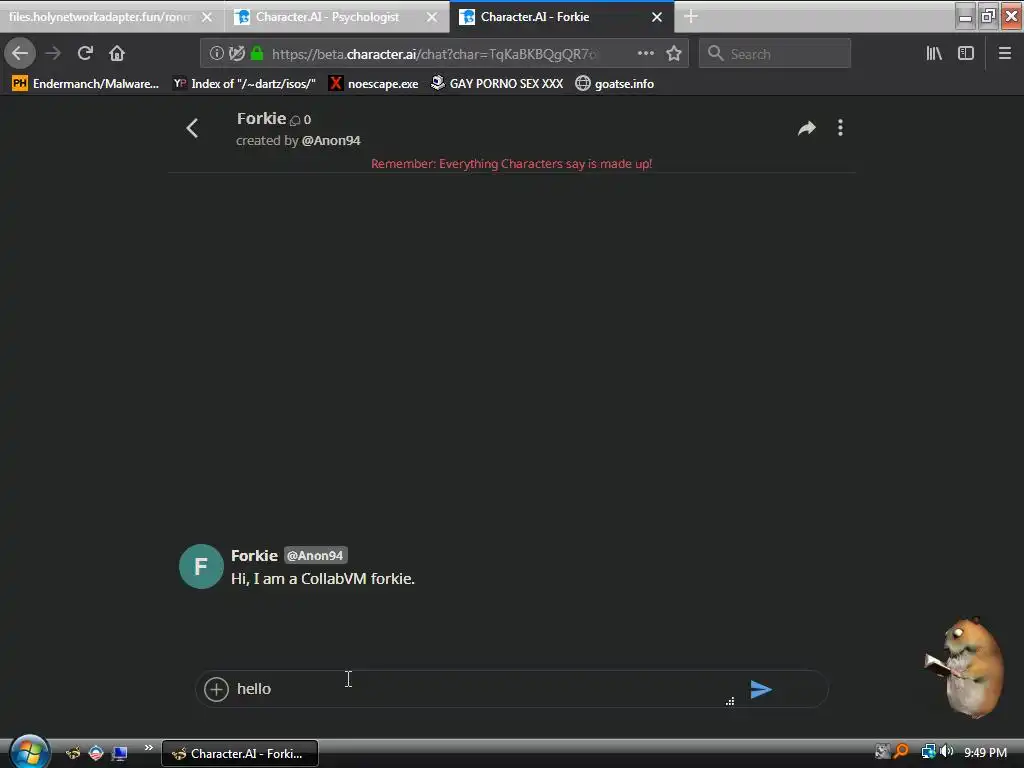Viewport: 1024px width, 768px height.
Task: Click the green secure padlock icon
Action: 257,54
